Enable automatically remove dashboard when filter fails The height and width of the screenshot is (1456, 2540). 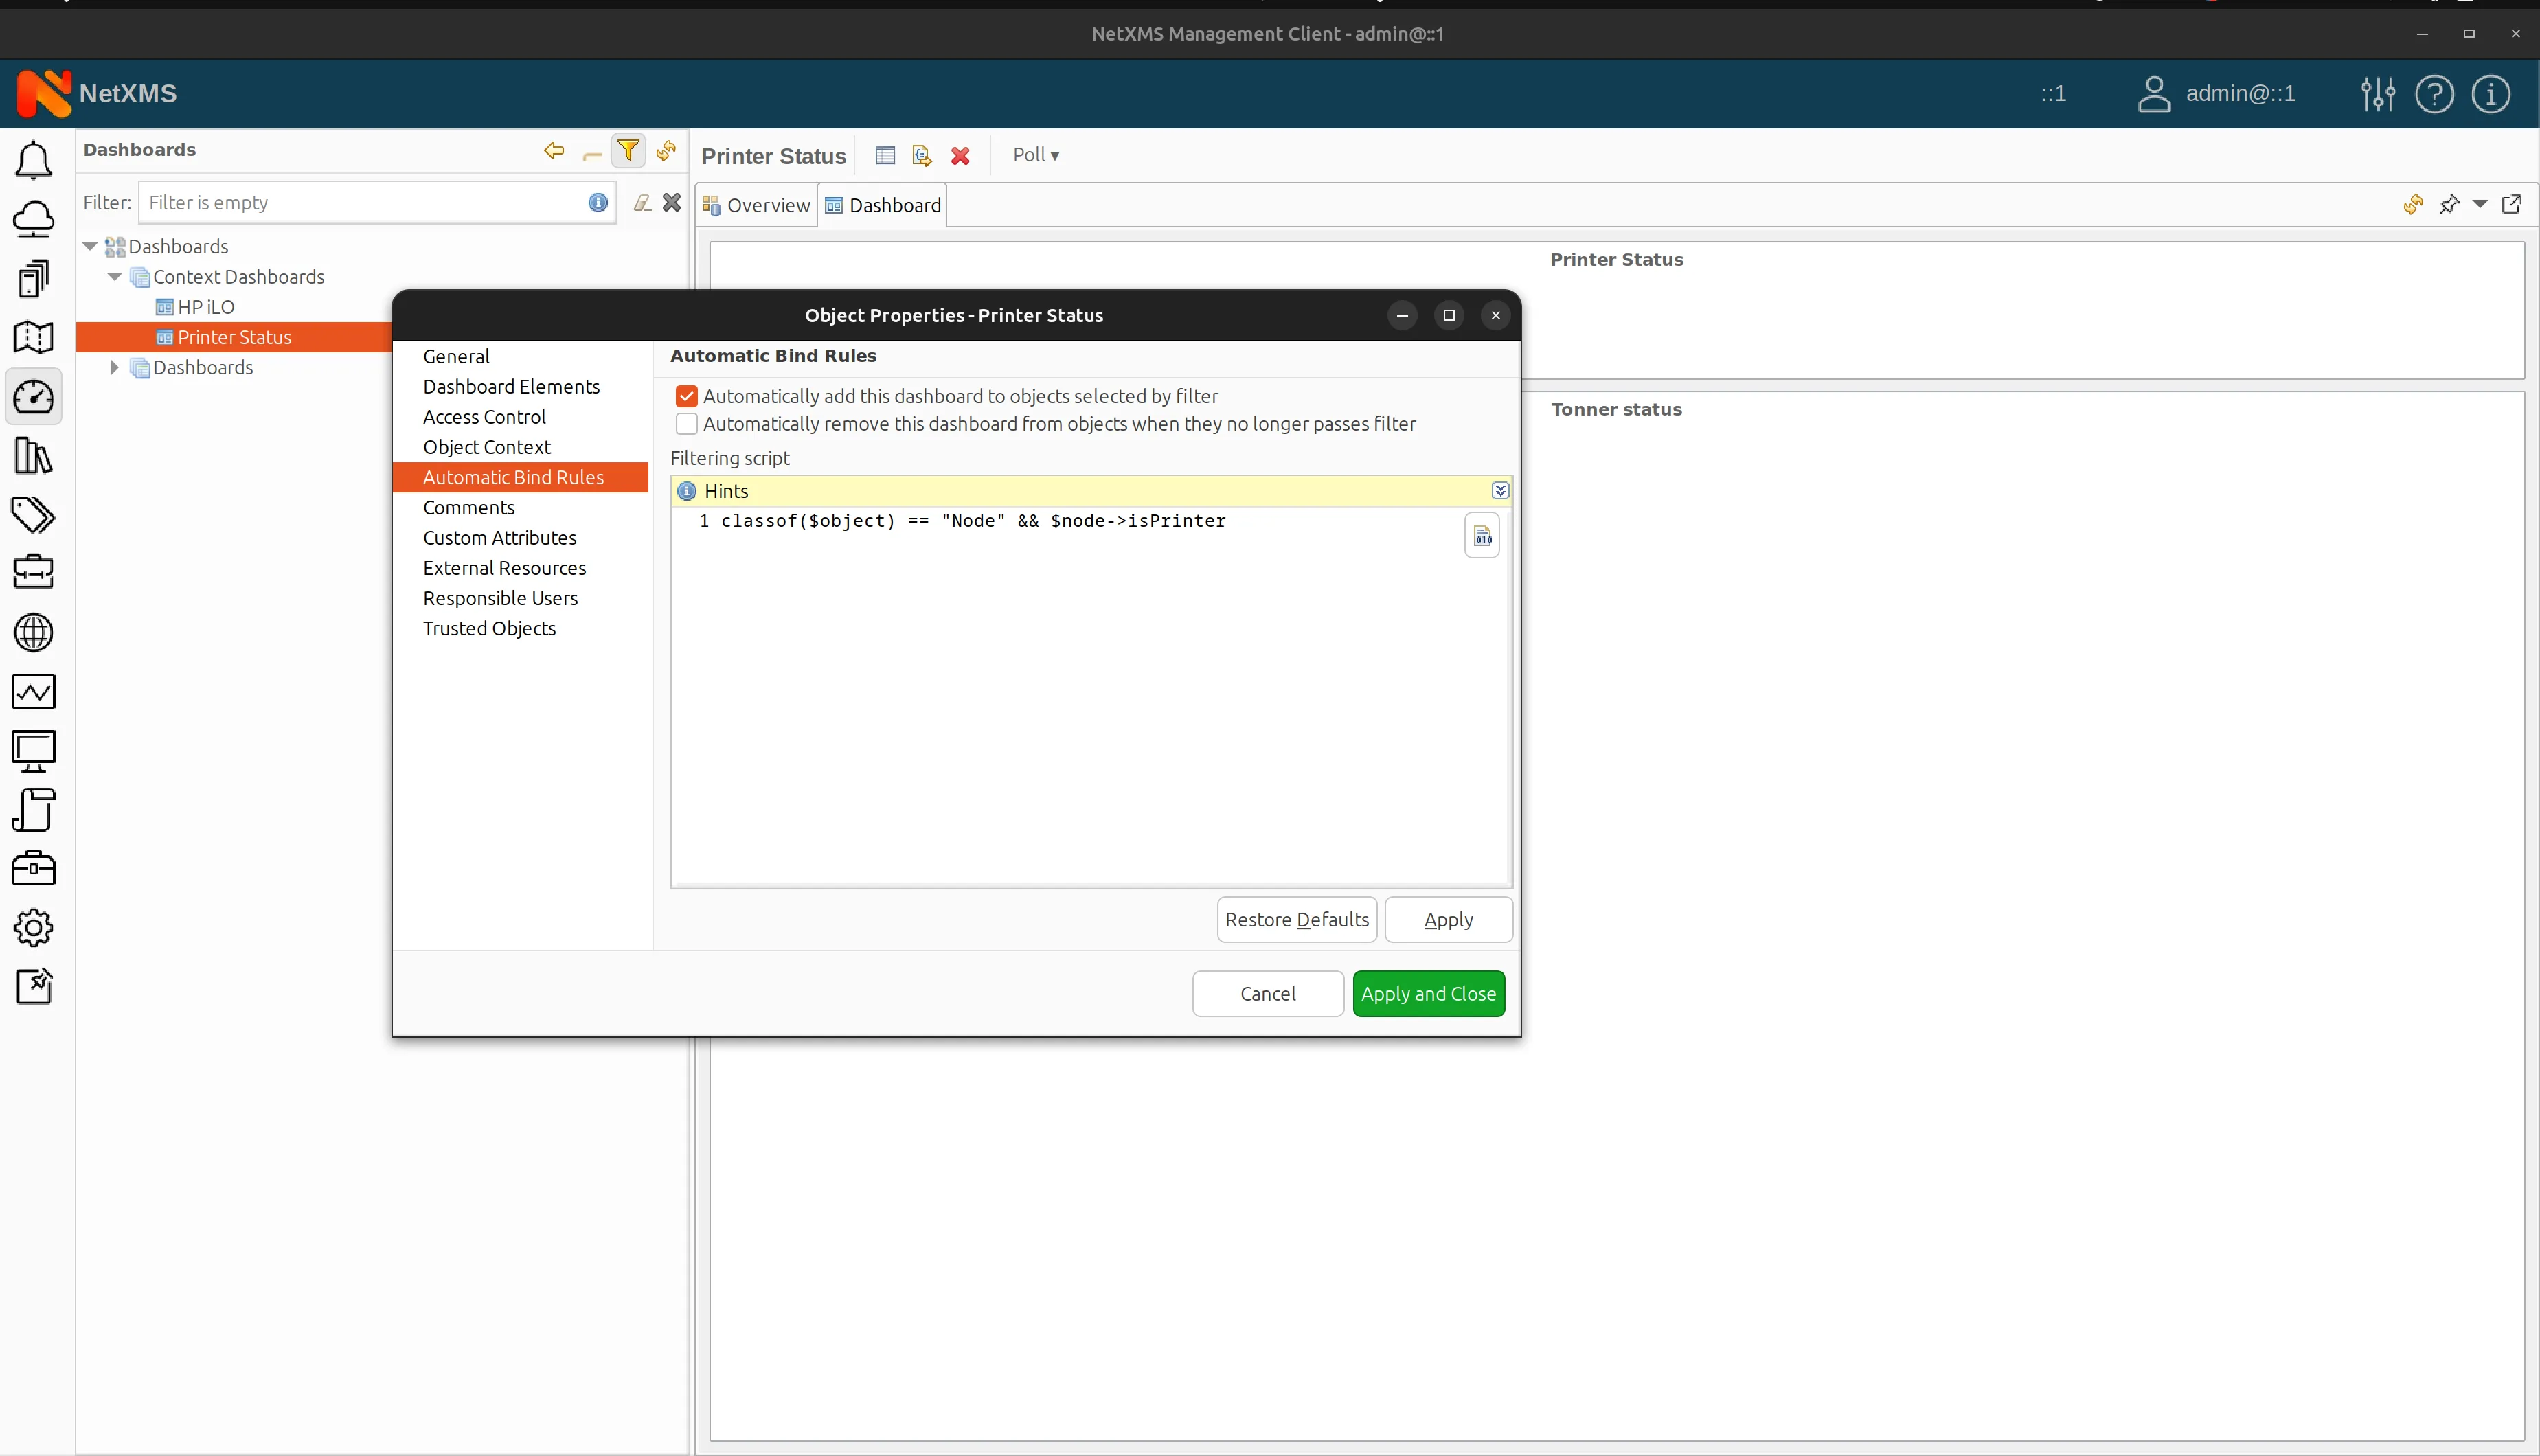pos(686,423)
